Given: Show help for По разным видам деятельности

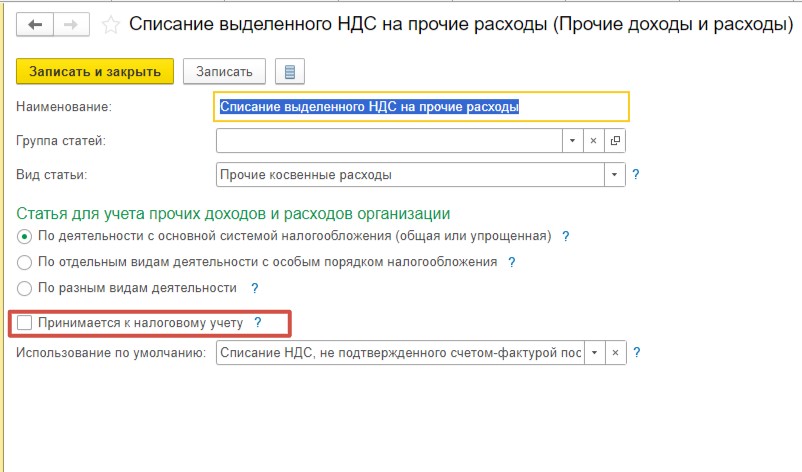Looking at the screenshot, I should click(254, 288).
